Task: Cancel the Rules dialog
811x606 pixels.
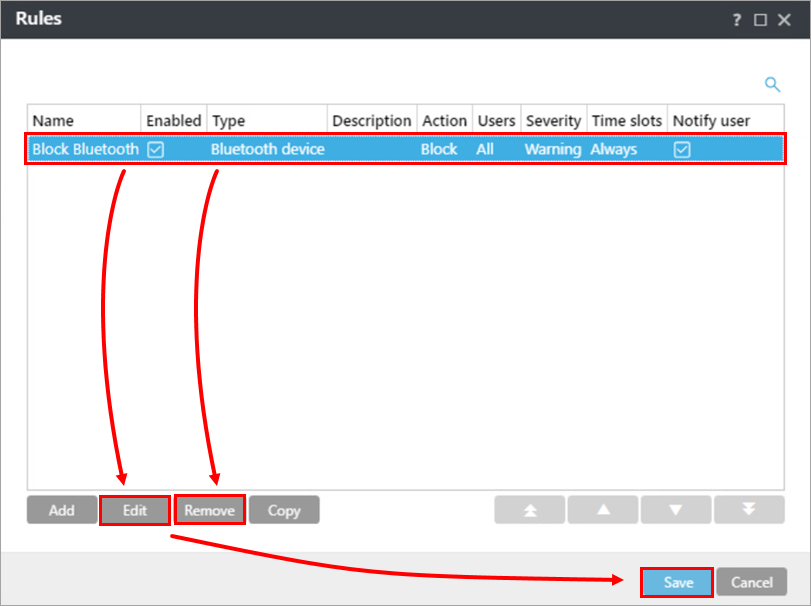Action: pyautogui.click(x=751, y=582)
